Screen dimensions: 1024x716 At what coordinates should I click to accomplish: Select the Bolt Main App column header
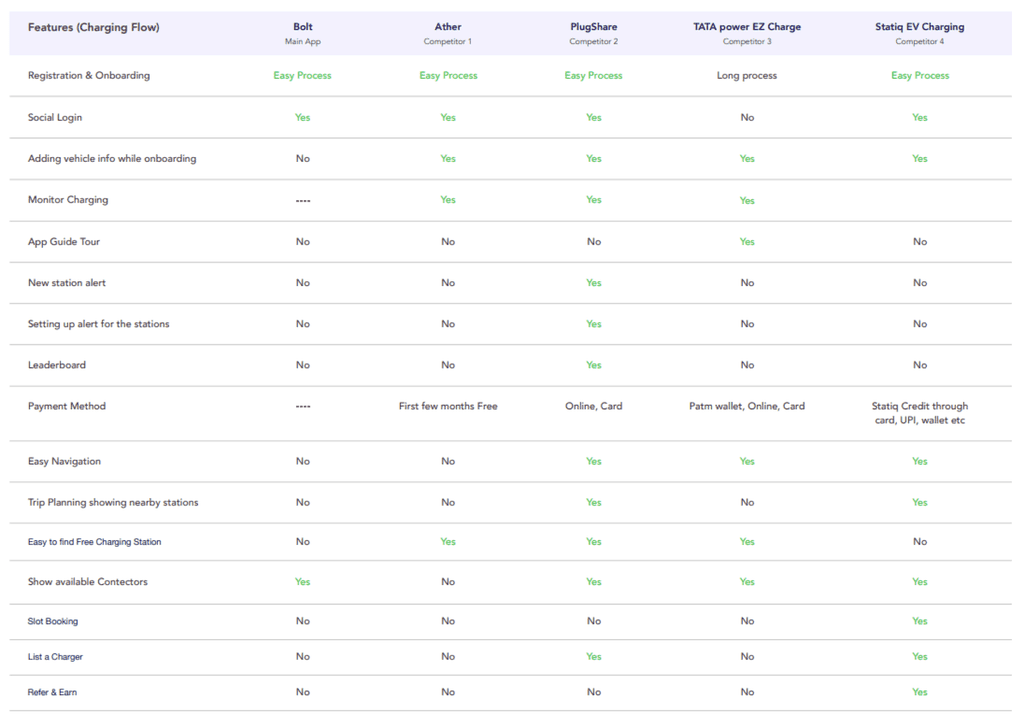tap(302, 33)
